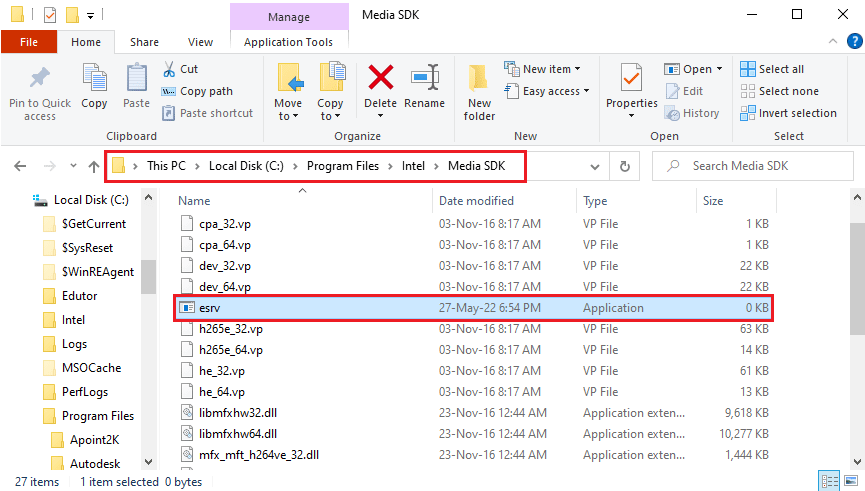Open the File tab
This screenshot has width=865, height=491.
[x=29, y=42]
